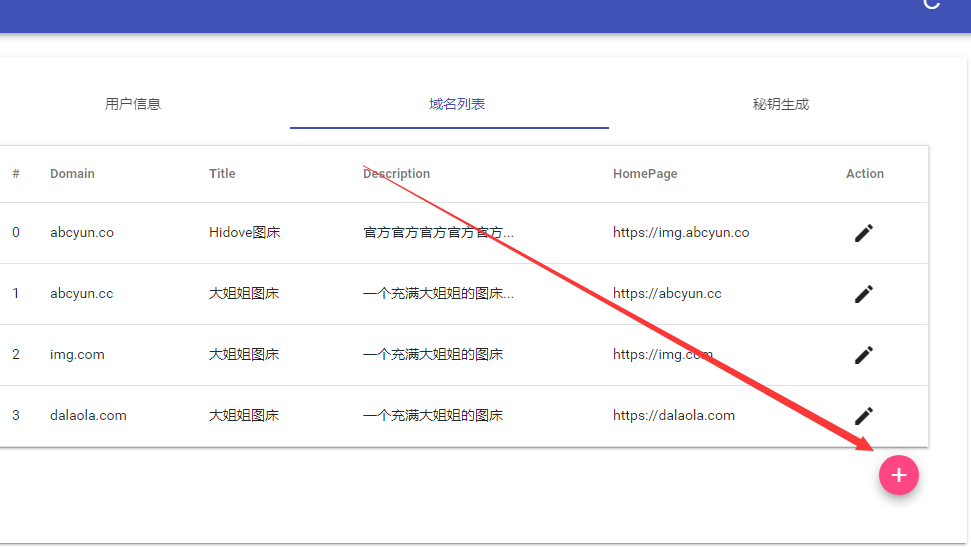
Task: Edit the img.com domain row
Action: [x=864, y=354]
